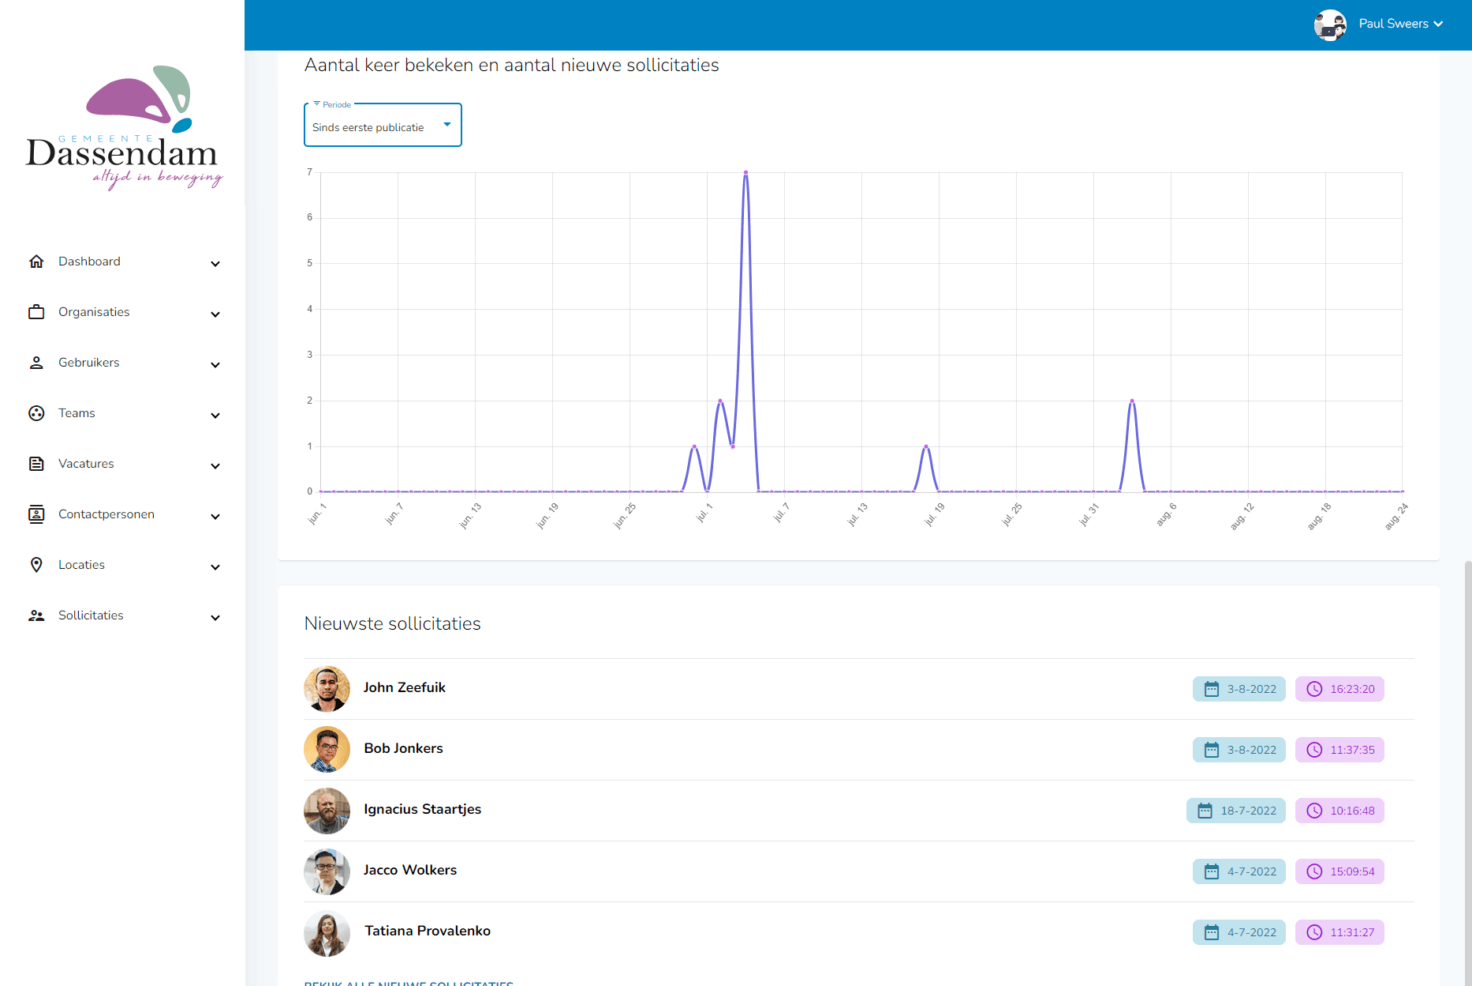Click the 15:09:54 time badge

1339,872
